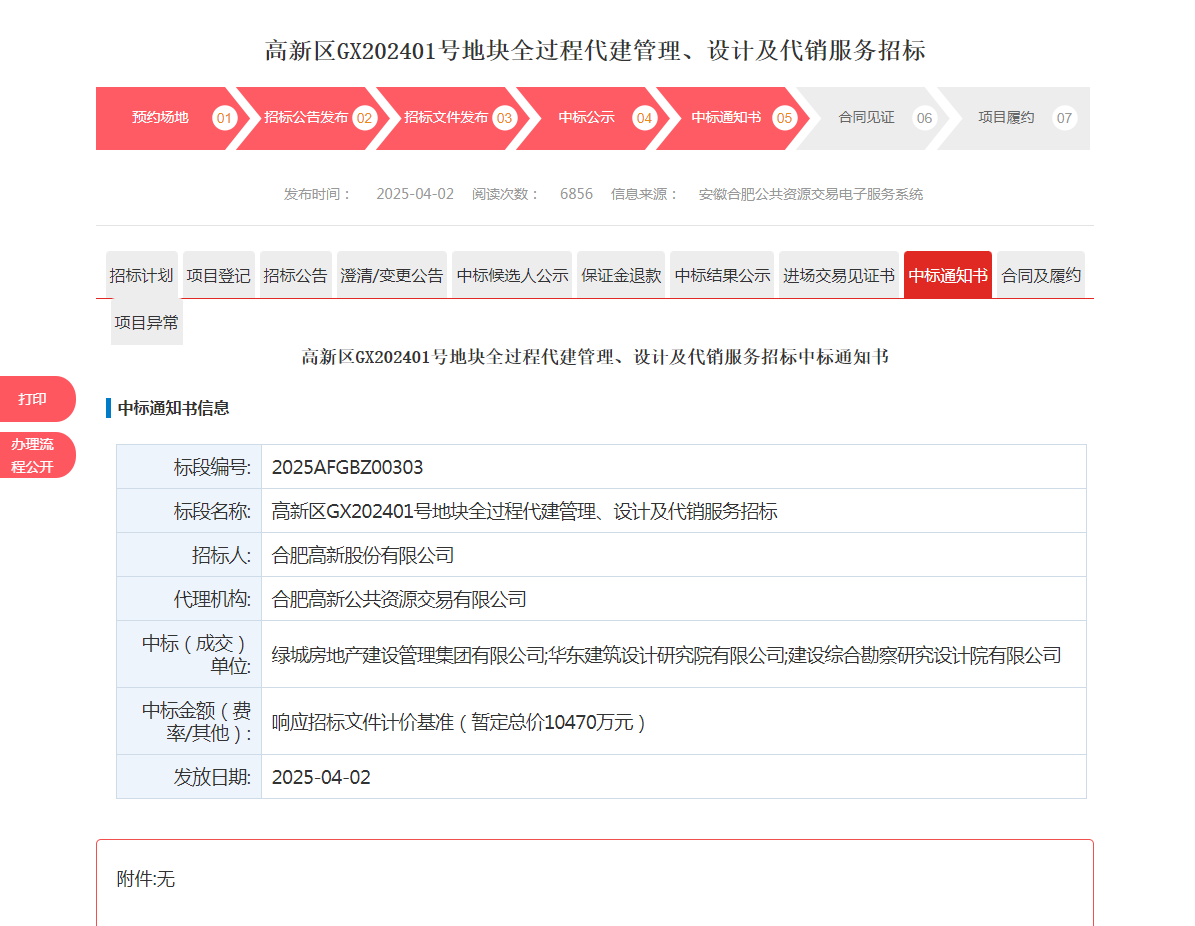Screen dimensions: 1195x926
Task: Open the 合同及履约 tab
Action: point(1041,275)
